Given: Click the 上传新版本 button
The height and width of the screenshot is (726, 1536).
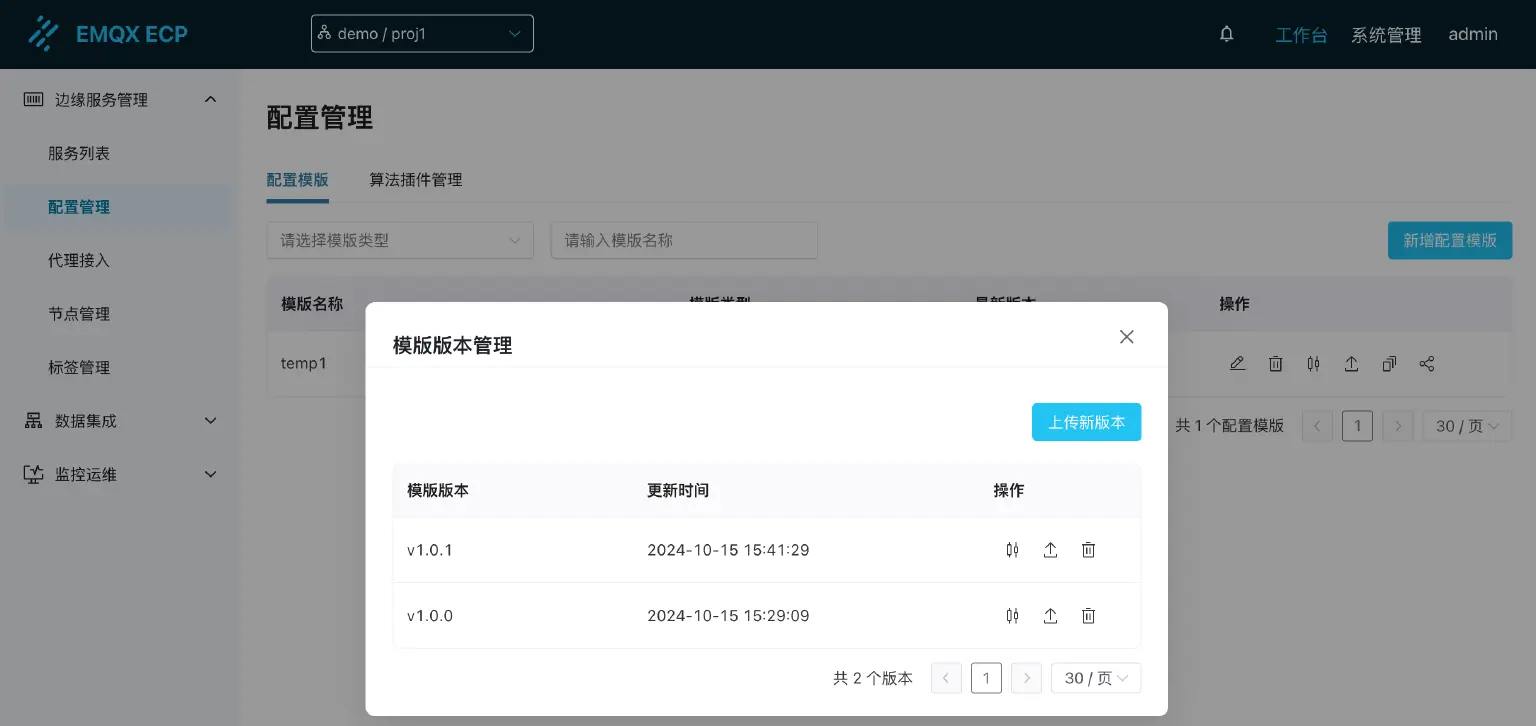Looking at the screenshot, I should click(1086, 421).
